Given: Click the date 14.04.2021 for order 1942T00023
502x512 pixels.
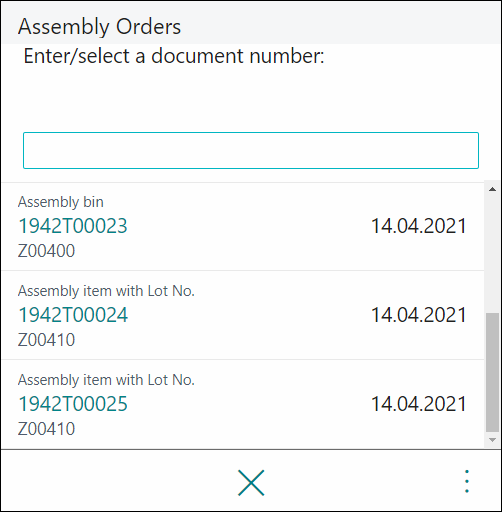Looking at the screenshot, I should click(x=419, y=226).
